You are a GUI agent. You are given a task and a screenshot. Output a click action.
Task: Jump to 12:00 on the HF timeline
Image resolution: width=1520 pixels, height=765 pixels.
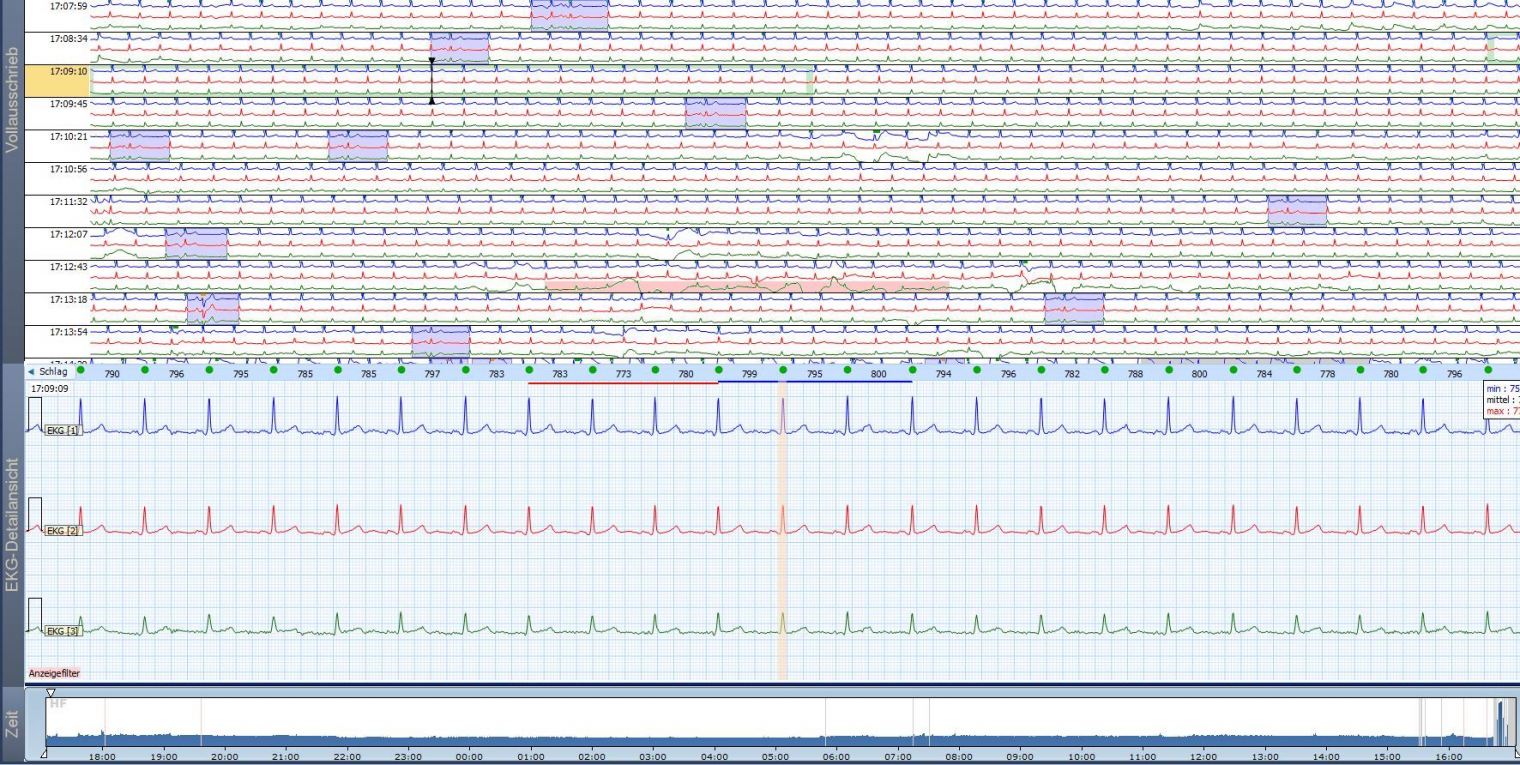tap(1203, 757)
